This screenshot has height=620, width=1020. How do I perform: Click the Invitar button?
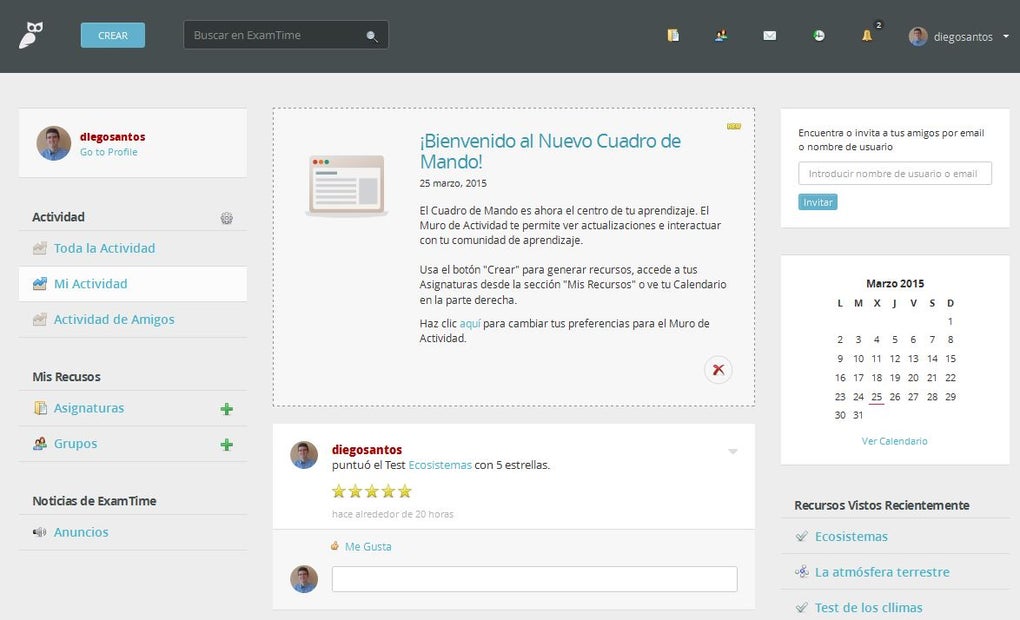click(x=817, y=201)
